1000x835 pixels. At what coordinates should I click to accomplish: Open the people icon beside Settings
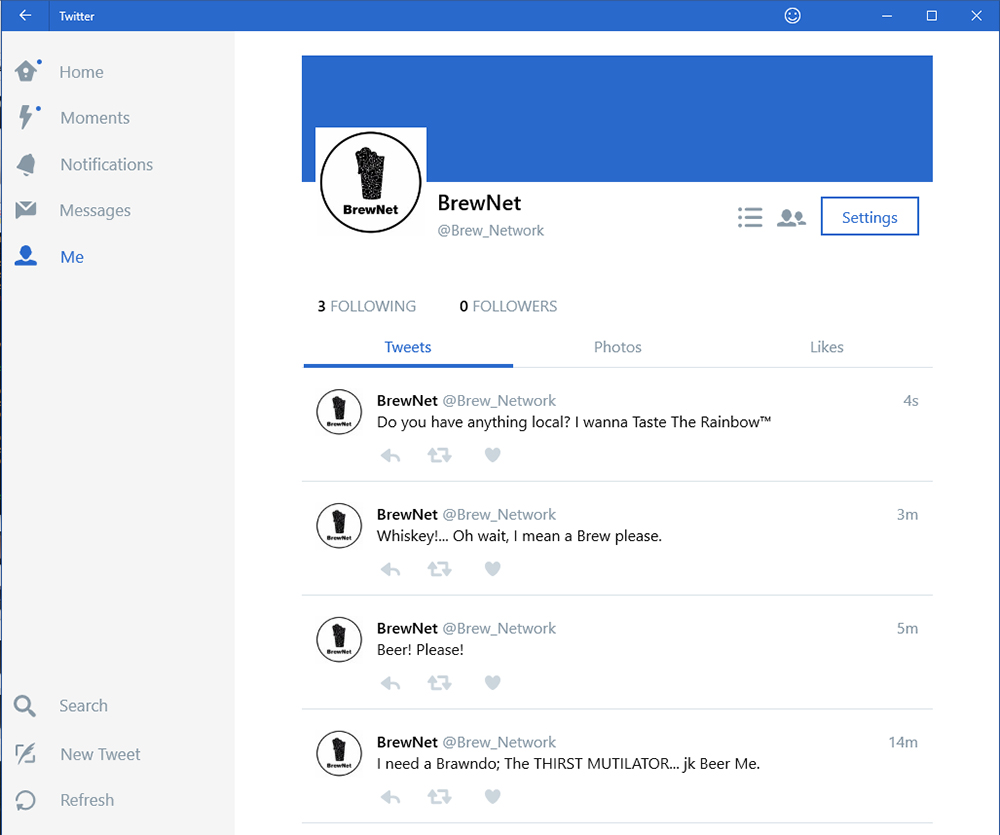pyautogui.click(x=791, y=218)
